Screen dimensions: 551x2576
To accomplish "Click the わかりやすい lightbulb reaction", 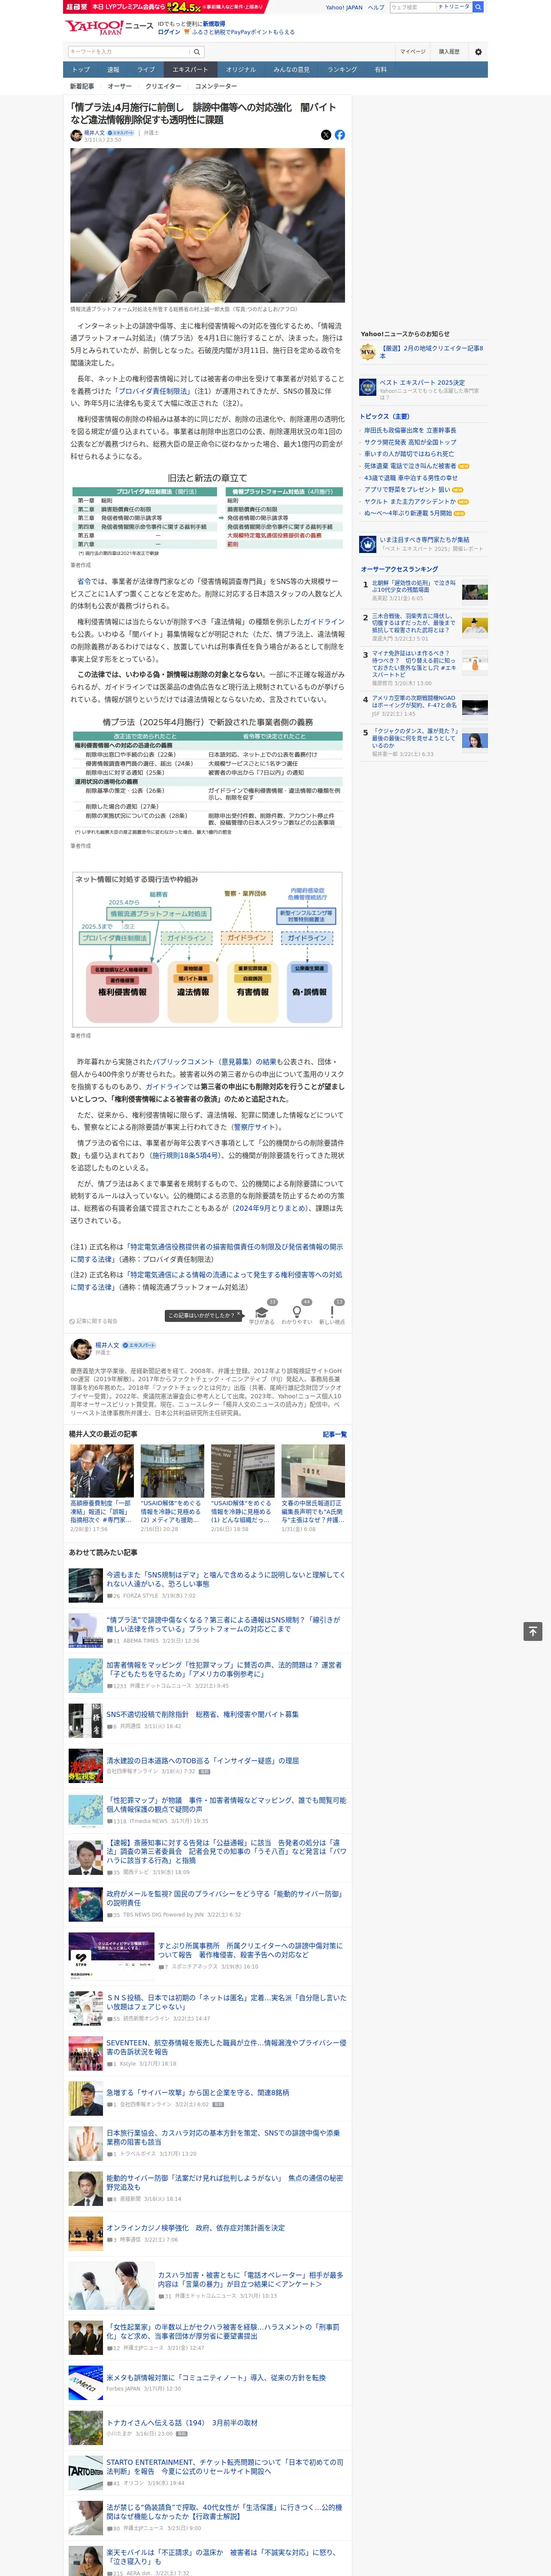I will pos(297,1312).
